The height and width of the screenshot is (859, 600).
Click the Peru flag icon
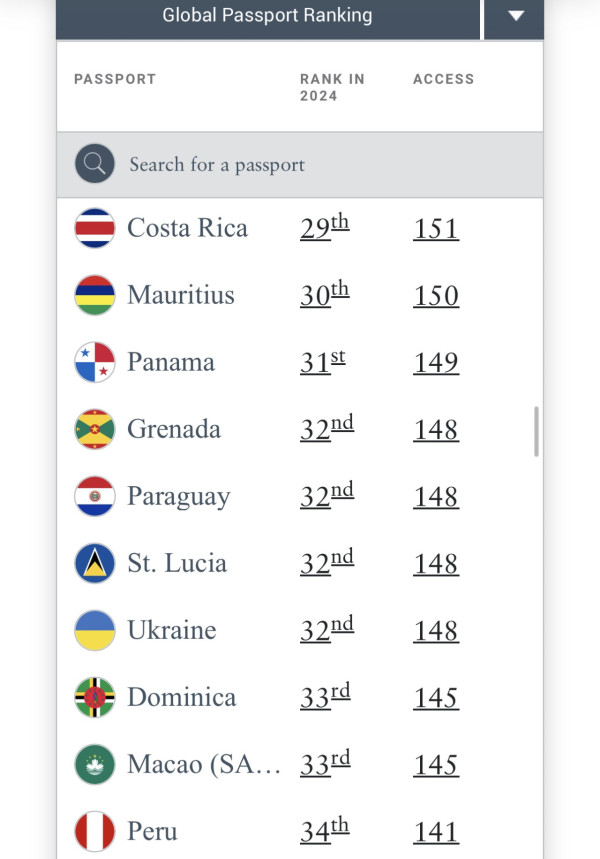point(95,831)
